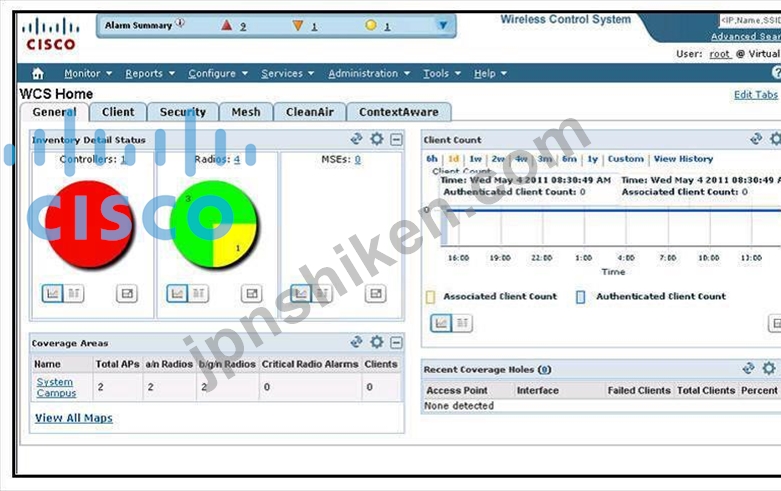Select the 1y time range
Screen dimensions: 781x491
592,159
